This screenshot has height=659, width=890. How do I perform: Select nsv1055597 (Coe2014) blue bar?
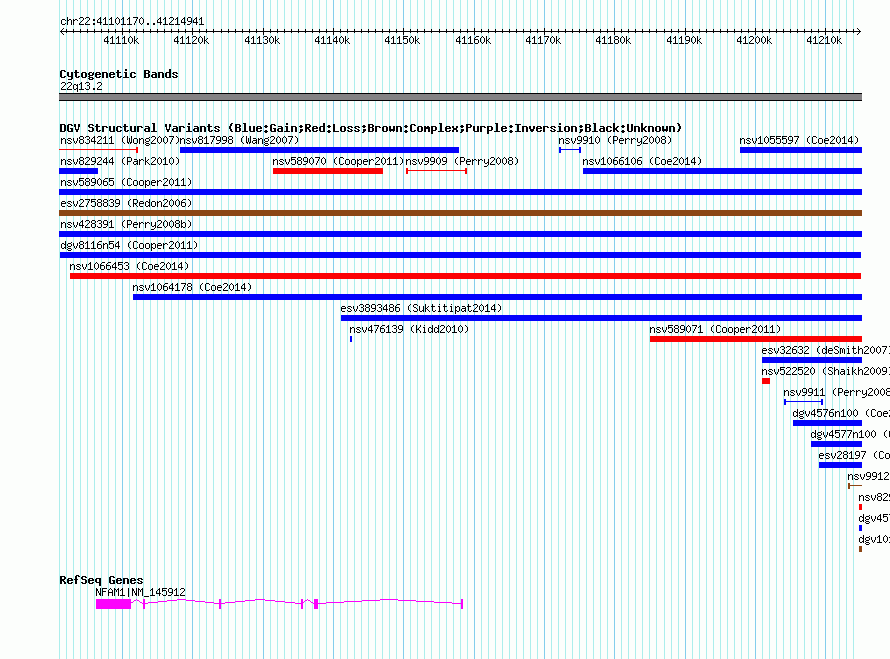pos(801,150)
